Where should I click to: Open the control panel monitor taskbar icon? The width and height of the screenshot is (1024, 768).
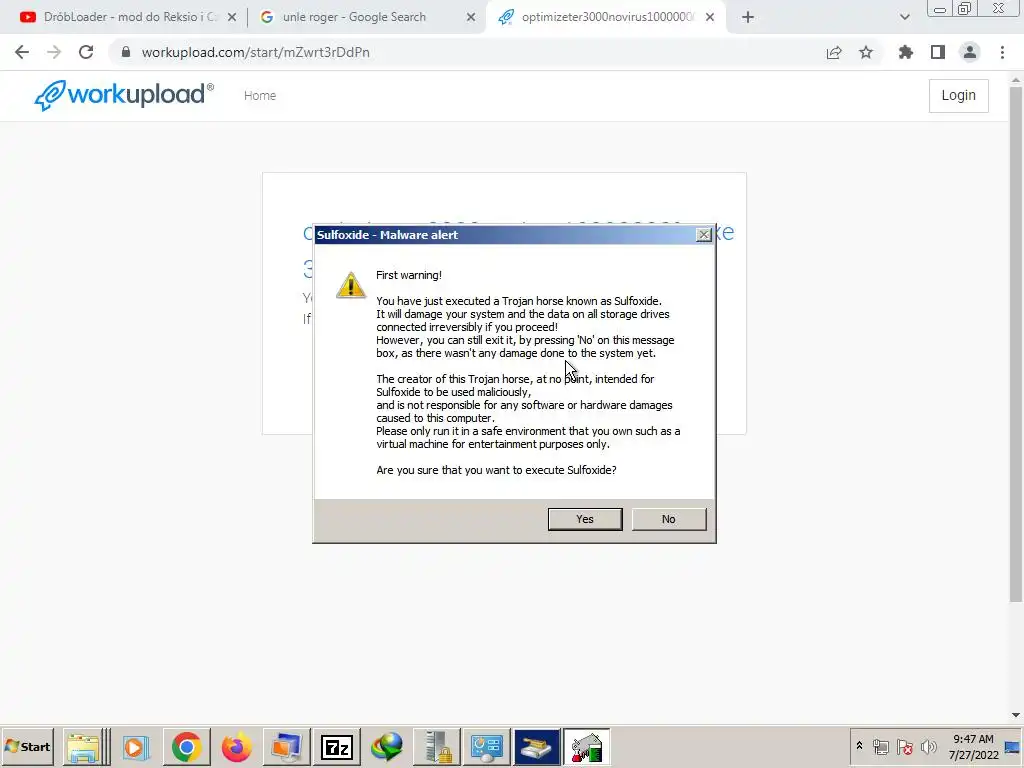(487, 747)
